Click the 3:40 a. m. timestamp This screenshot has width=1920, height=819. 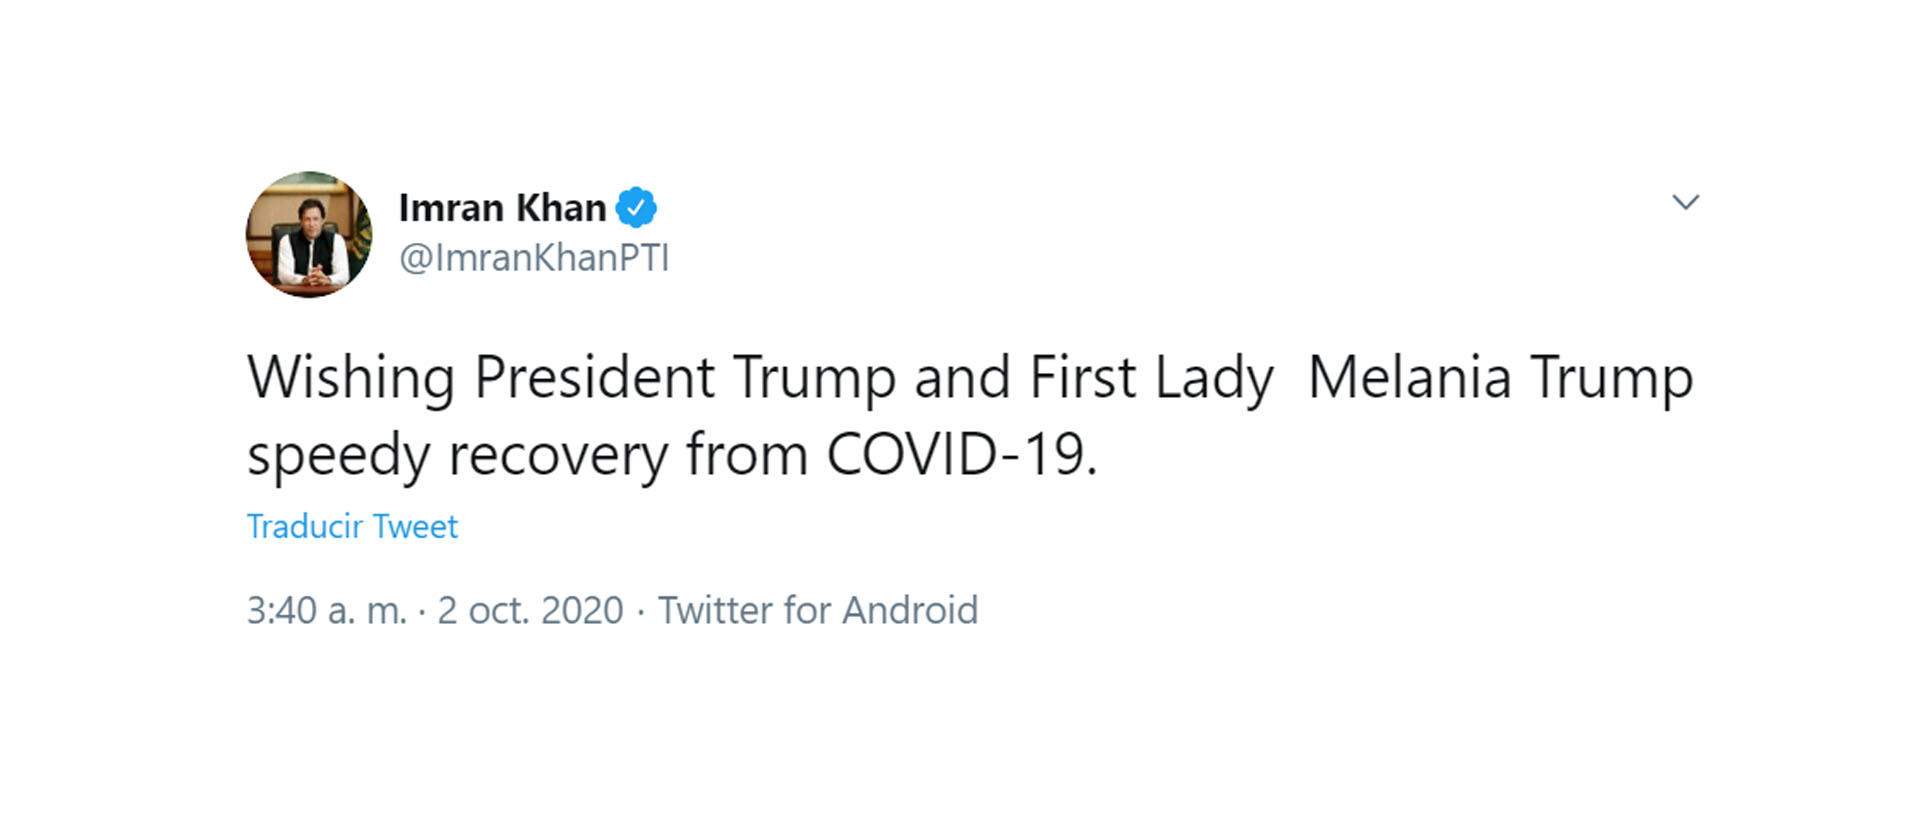click(x=327, y=610)
